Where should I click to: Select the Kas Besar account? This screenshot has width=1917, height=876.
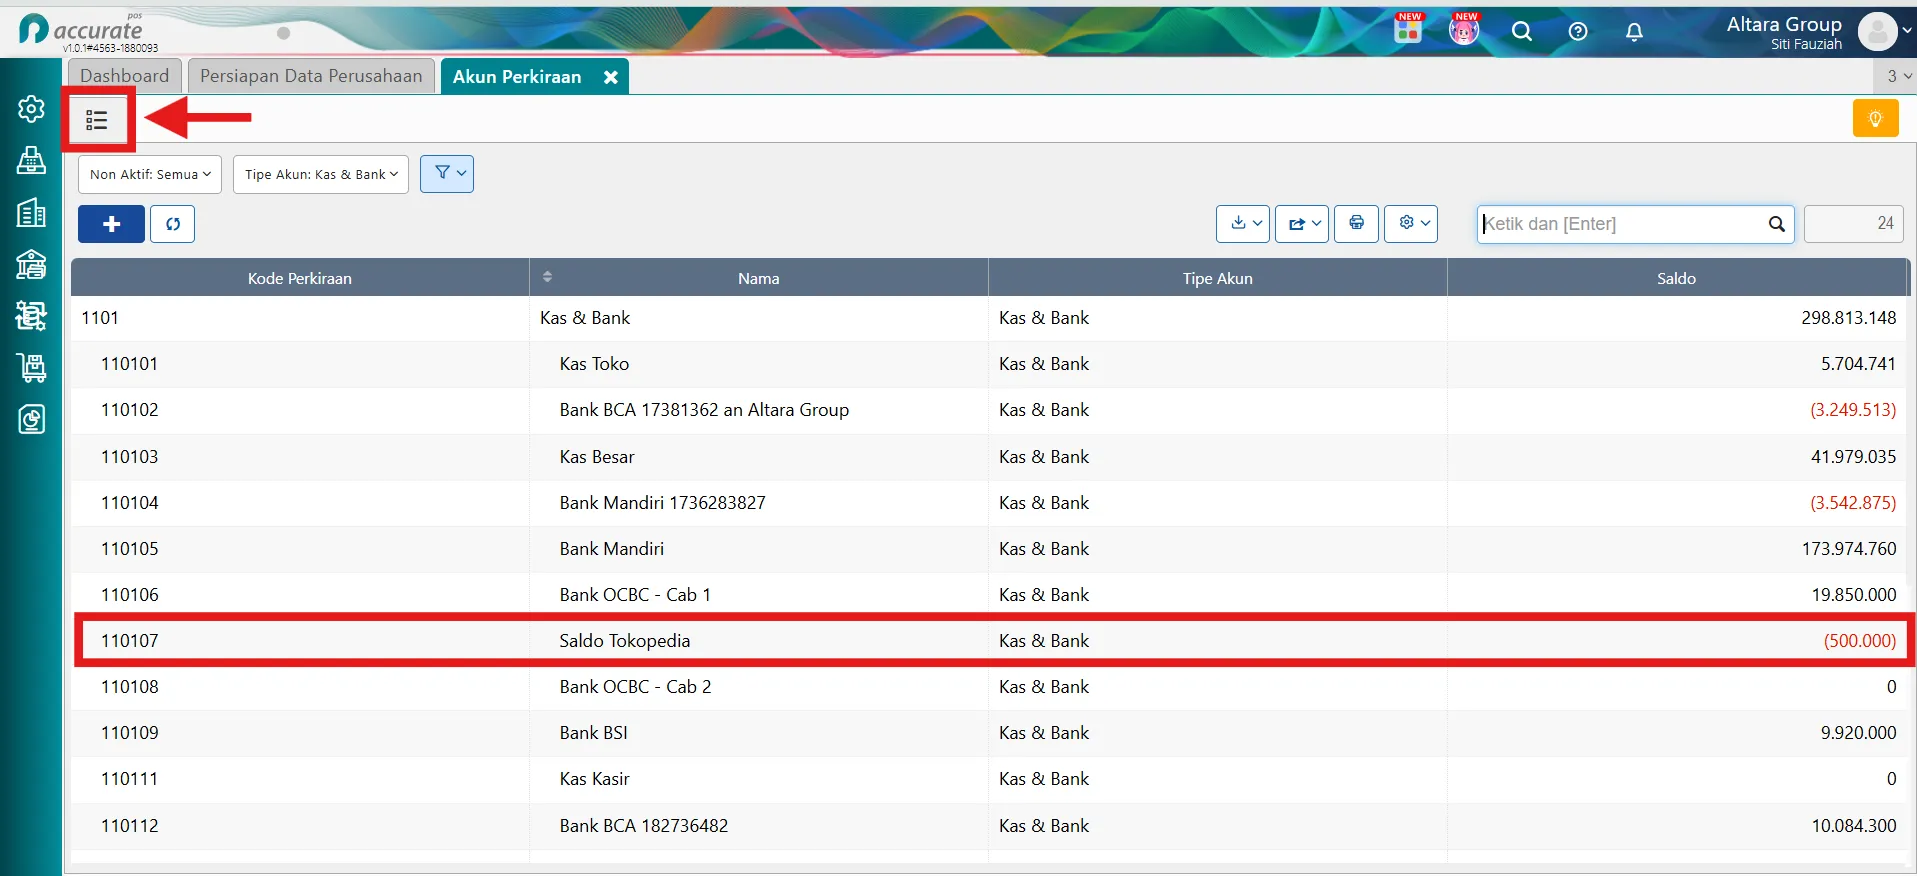pos(988,457)
